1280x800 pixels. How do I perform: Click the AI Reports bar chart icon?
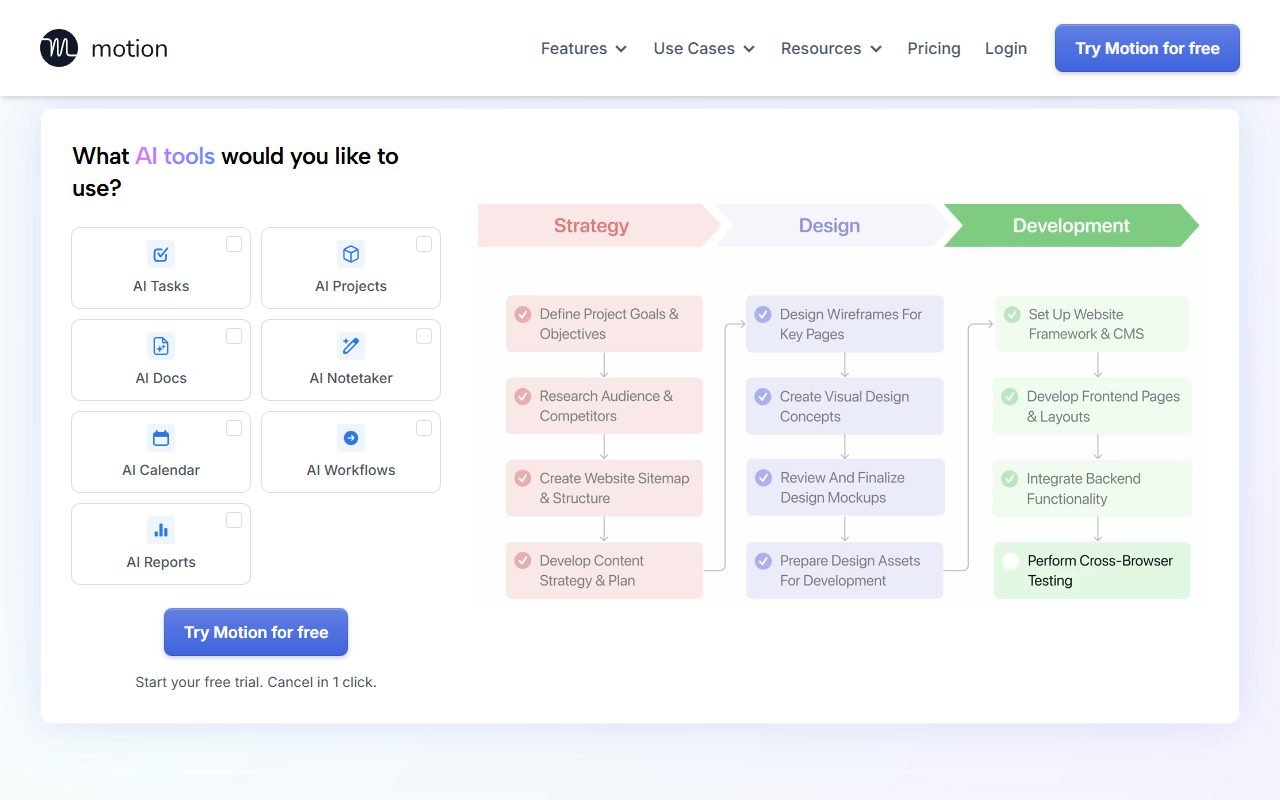pos(161,530)
